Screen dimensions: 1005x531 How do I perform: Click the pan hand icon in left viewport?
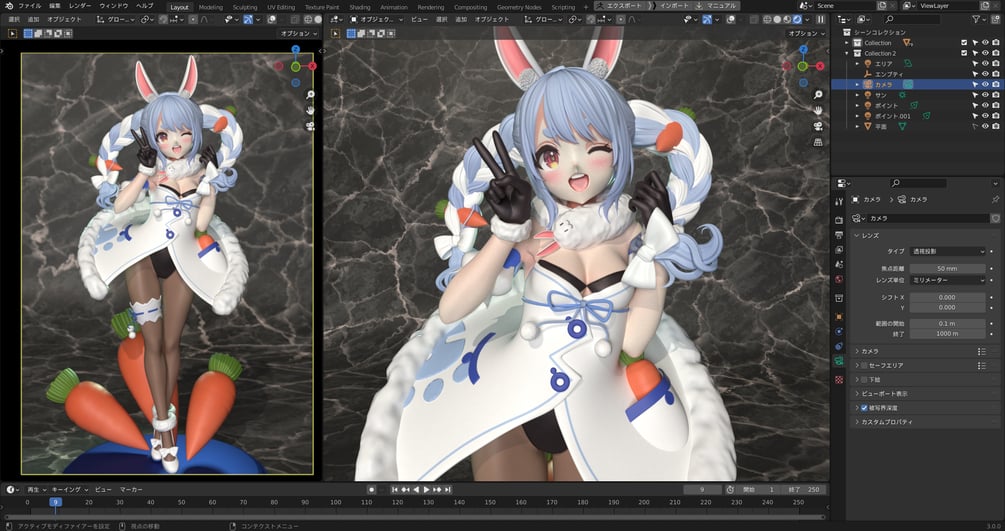click(x=310, y=110)
